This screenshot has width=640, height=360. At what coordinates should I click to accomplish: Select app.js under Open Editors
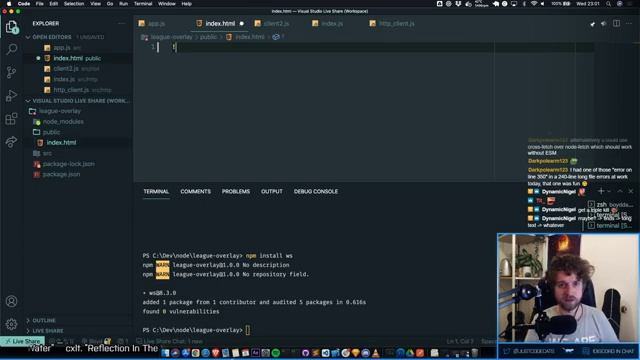[x=62, y=48]
